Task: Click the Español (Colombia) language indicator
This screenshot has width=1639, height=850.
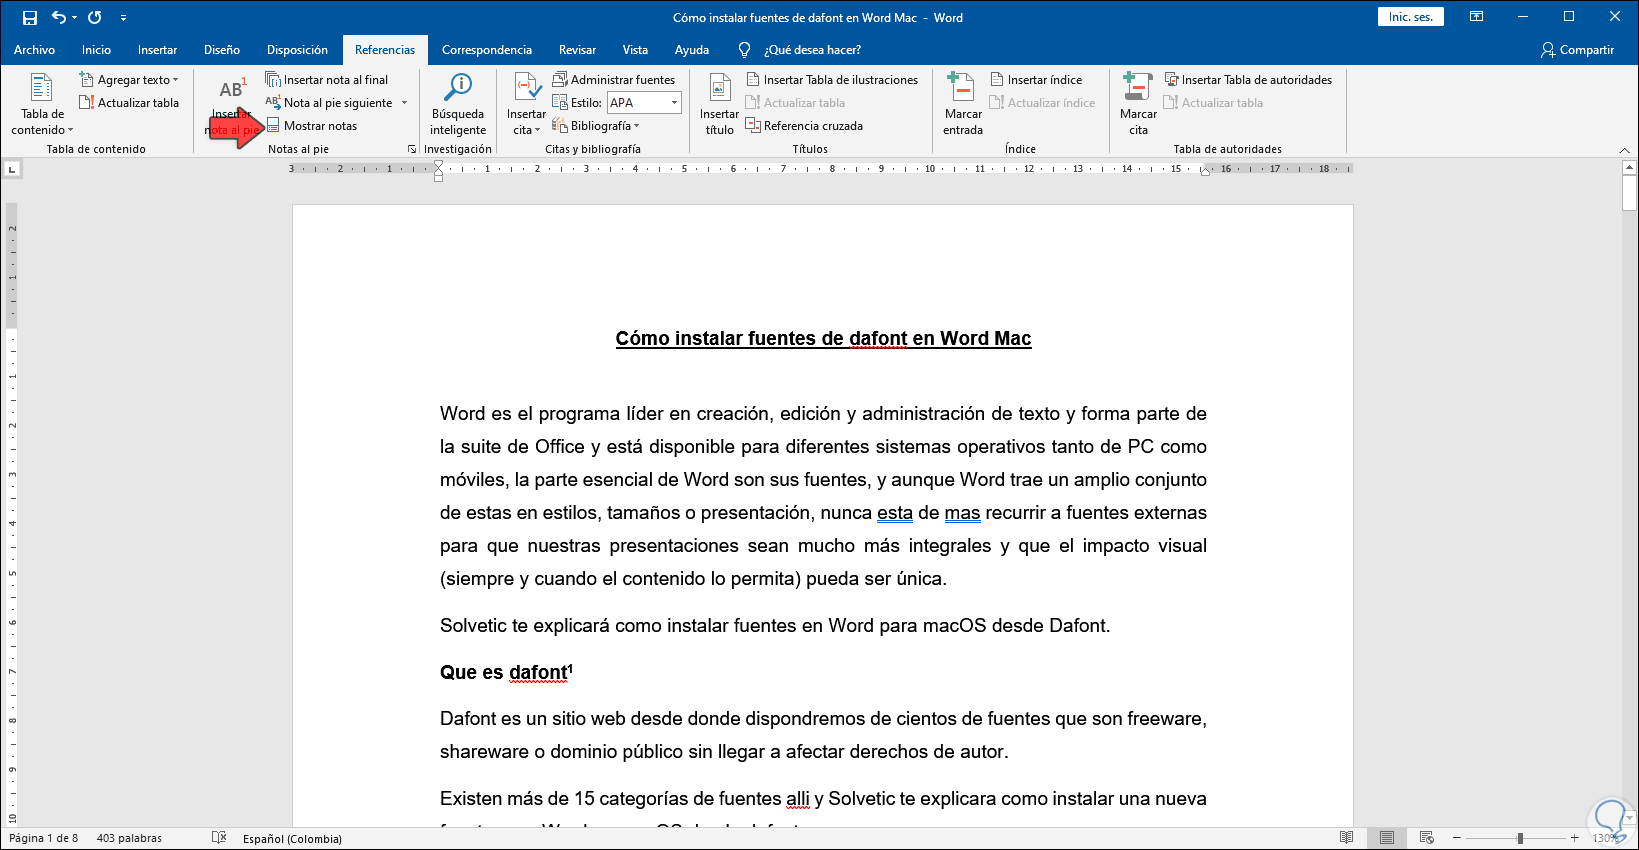Action: [x=292, y=838]
